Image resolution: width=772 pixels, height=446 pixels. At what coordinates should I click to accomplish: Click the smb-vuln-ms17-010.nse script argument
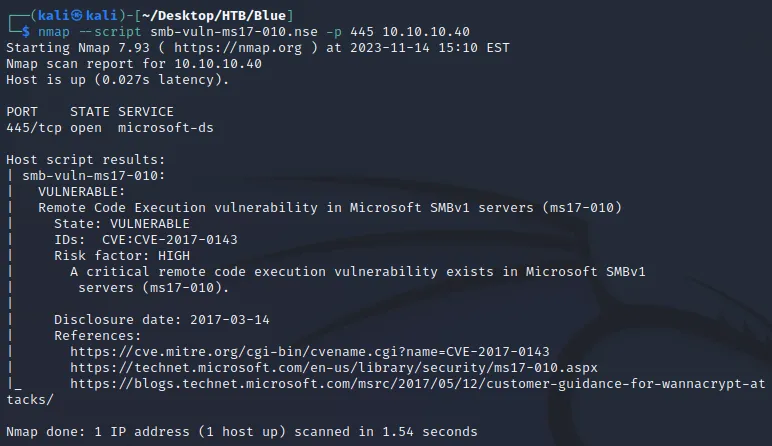point(234,32)
